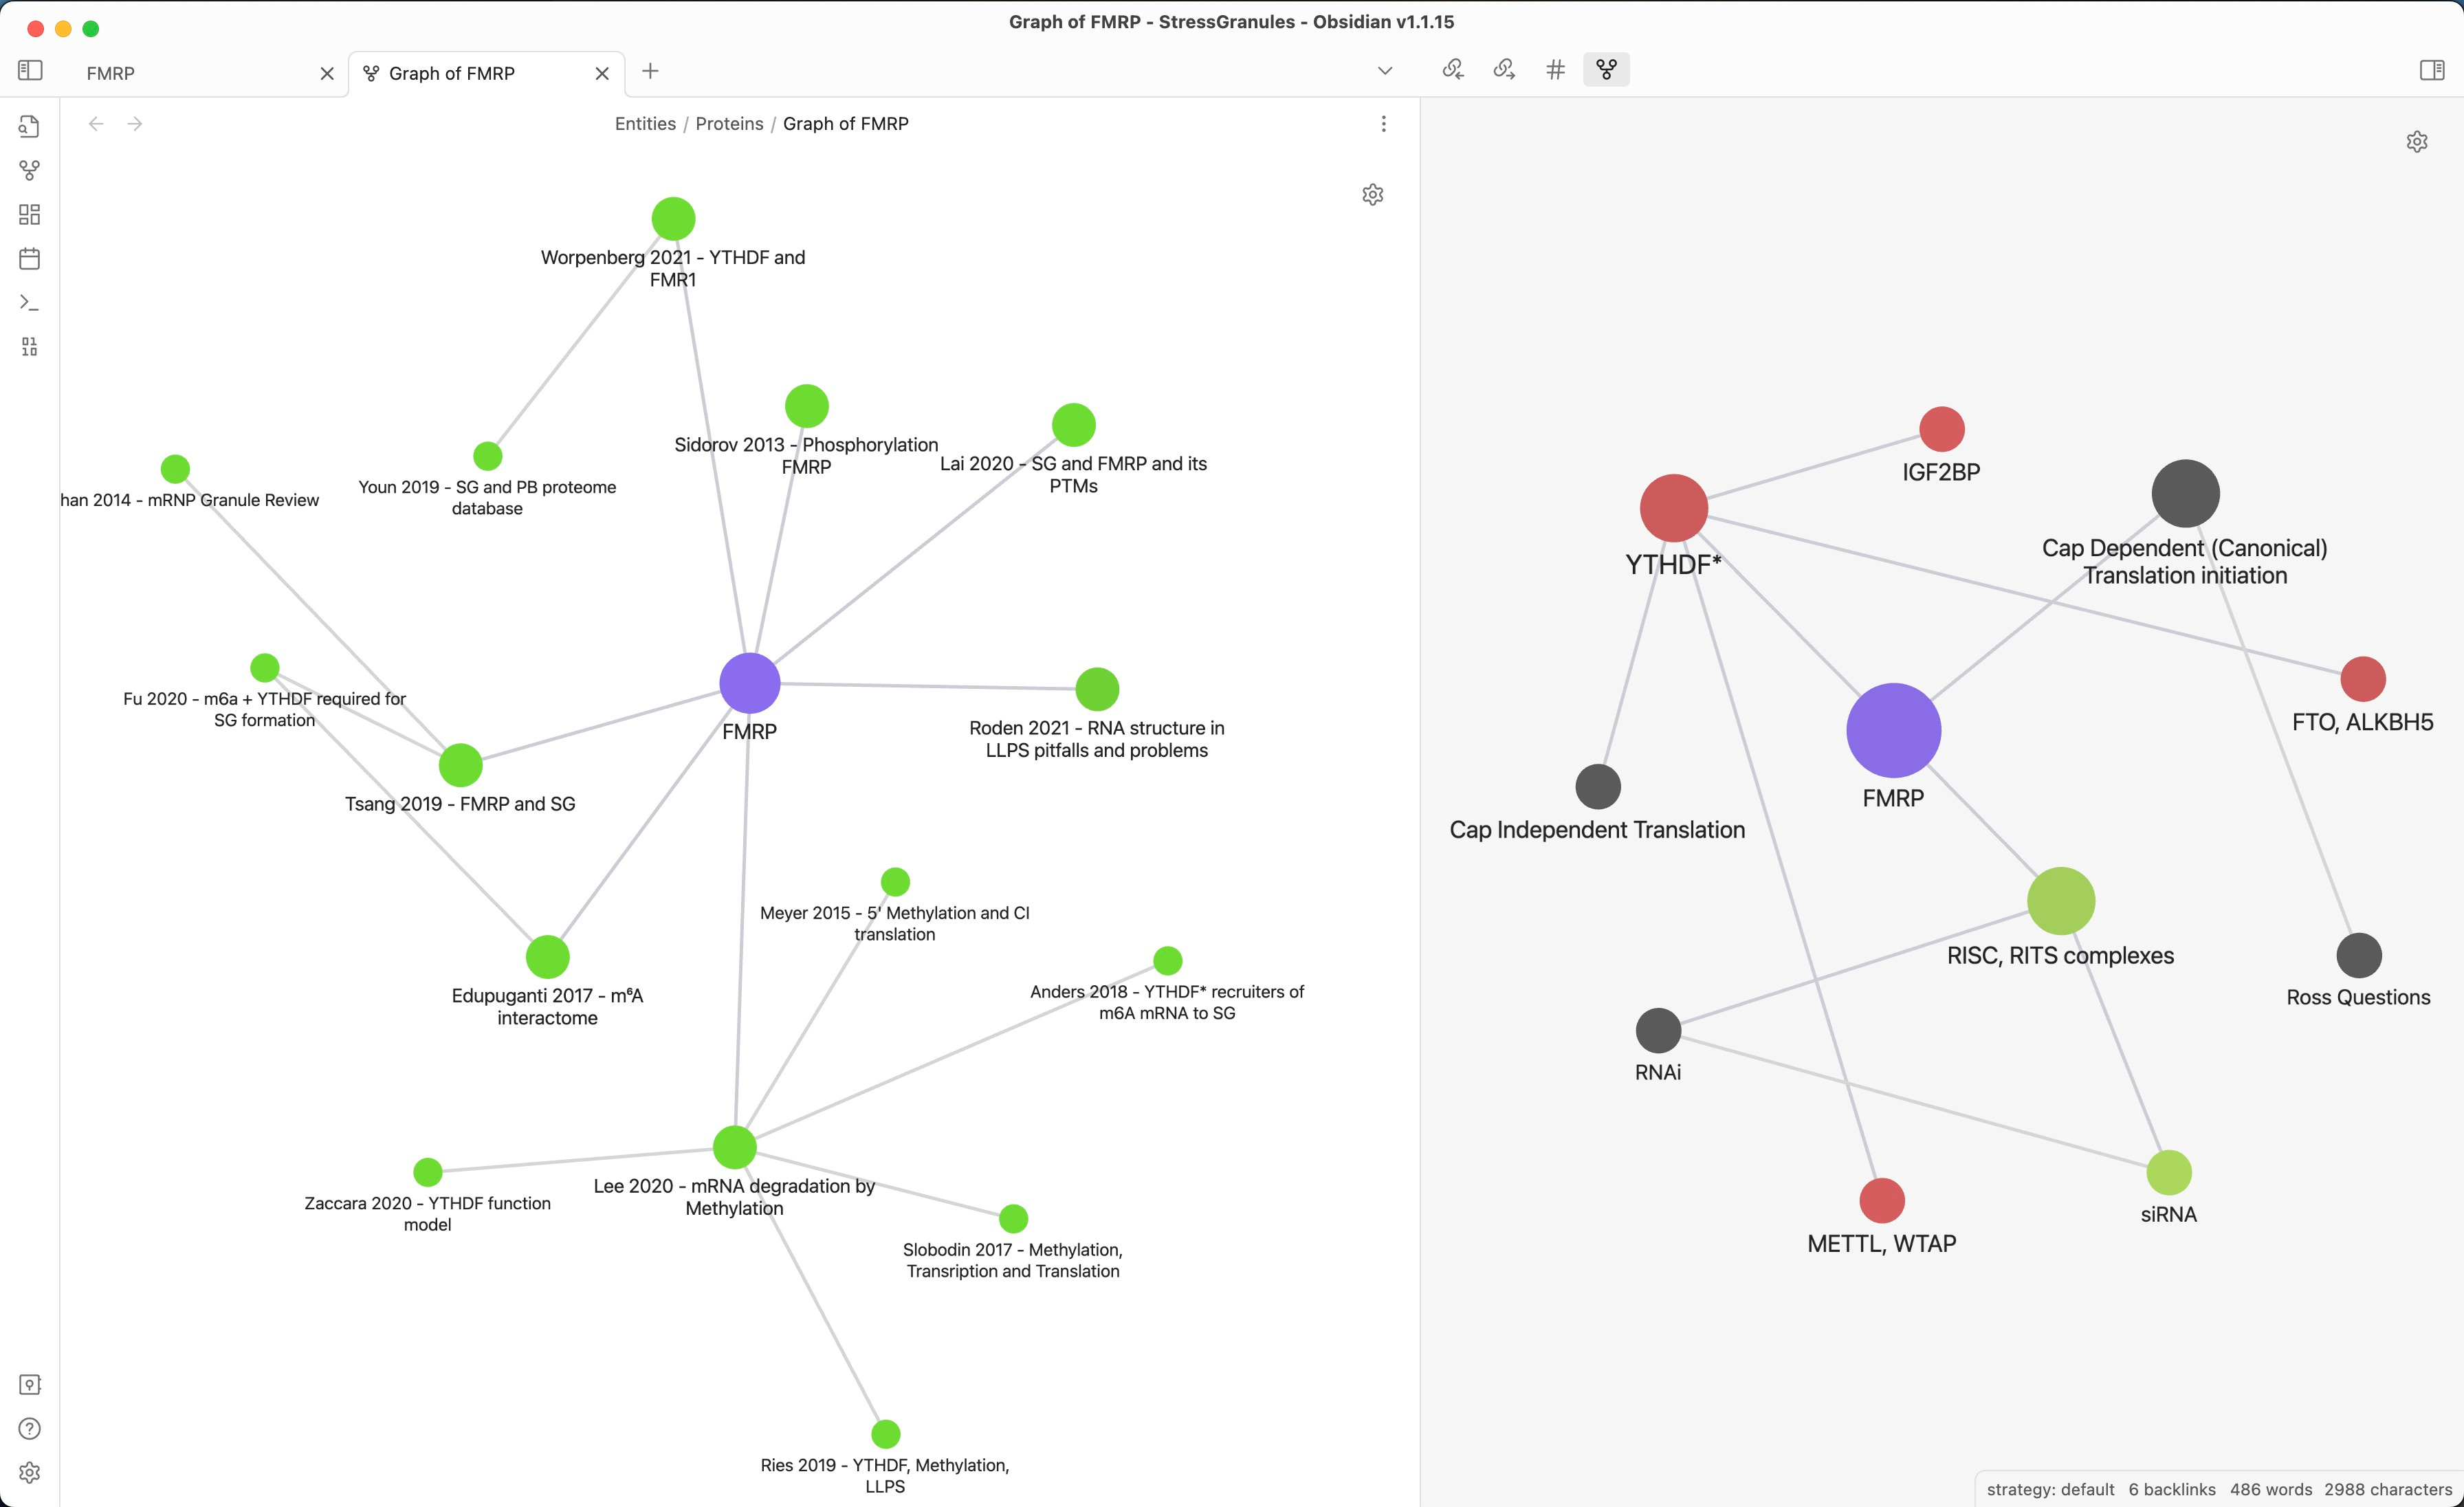
Task: Click Graph of FMRP breadcrumb title
Action: click(845, 124)
